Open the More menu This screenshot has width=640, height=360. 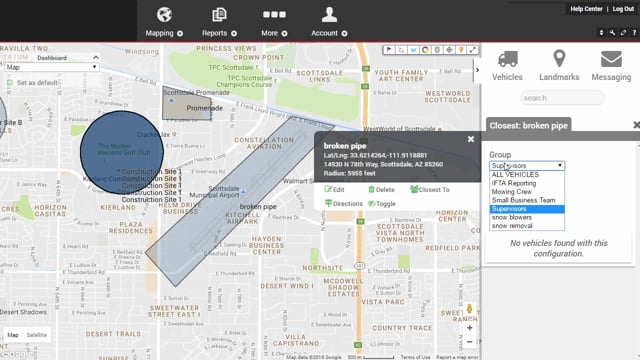click(x=274, y=22)
